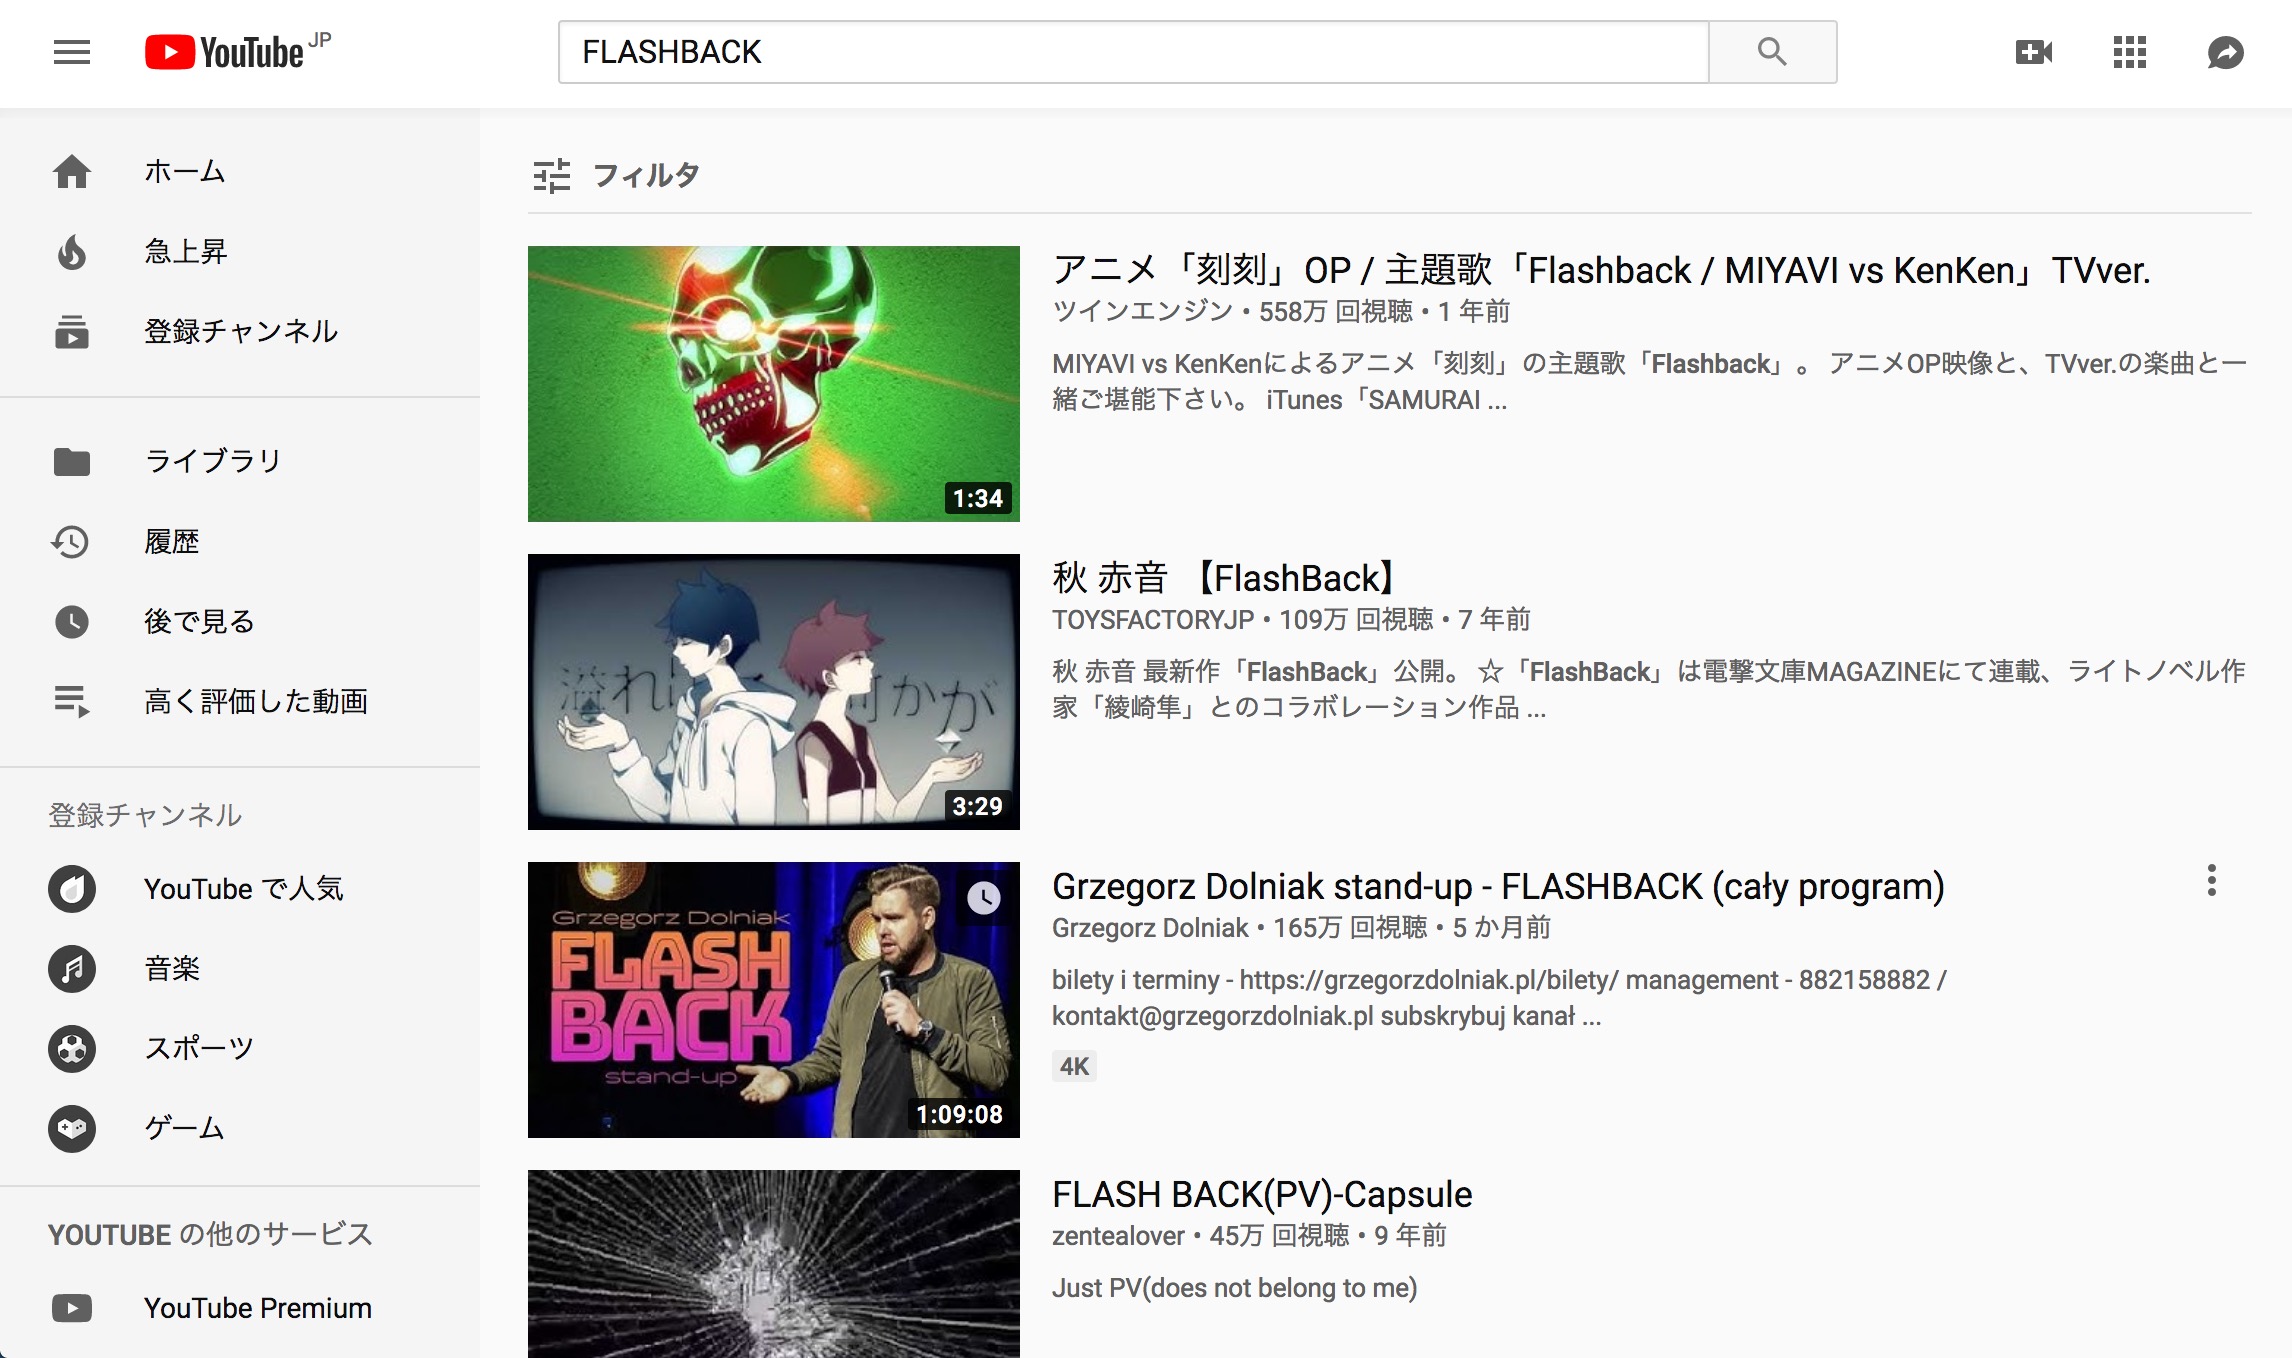Open the 履歴 history icon

coord(72,542)
